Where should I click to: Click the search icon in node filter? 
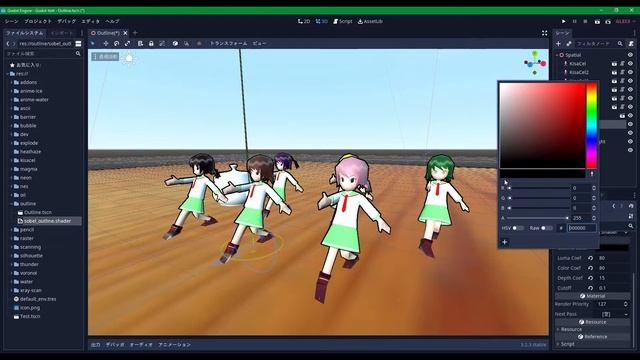point(620,43)
